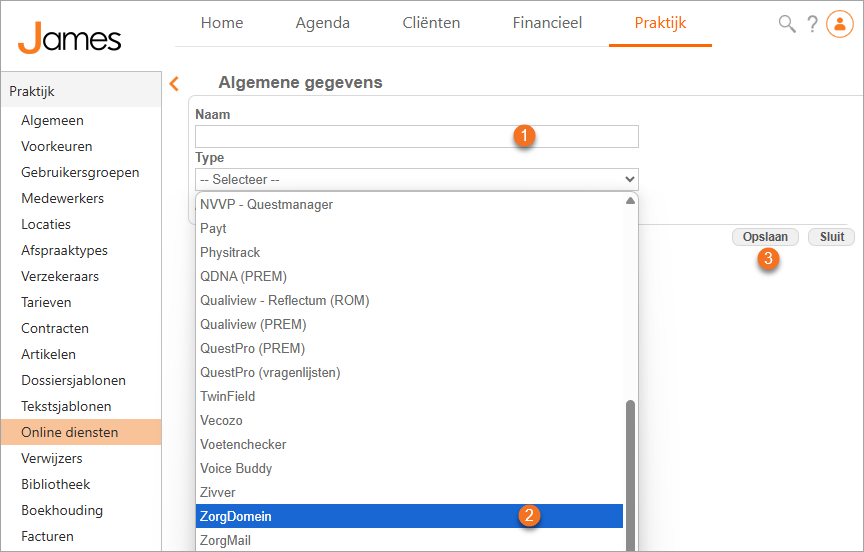
Task: Click the Sluit button
Action: coord(831,237)
